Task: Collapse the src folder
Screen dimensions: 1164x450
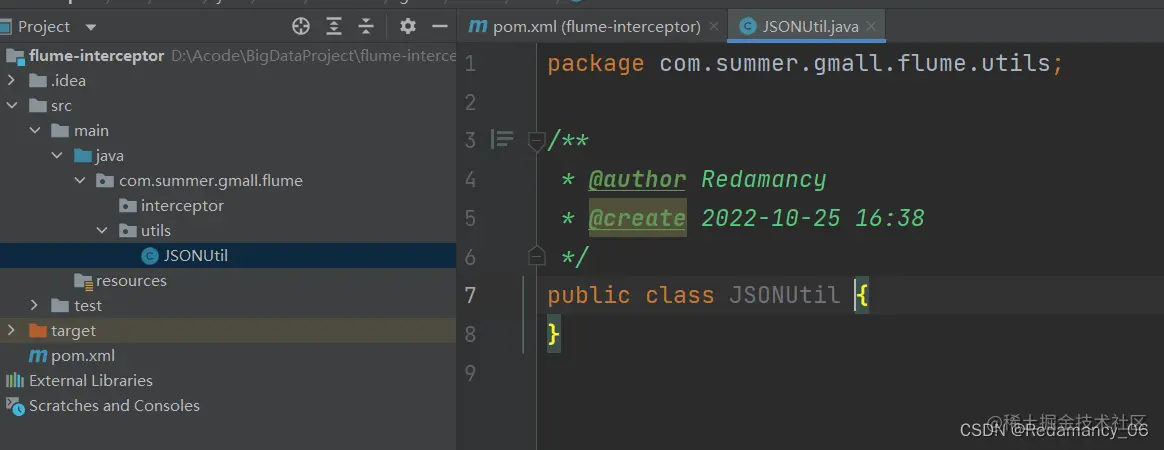Action: 11,106
